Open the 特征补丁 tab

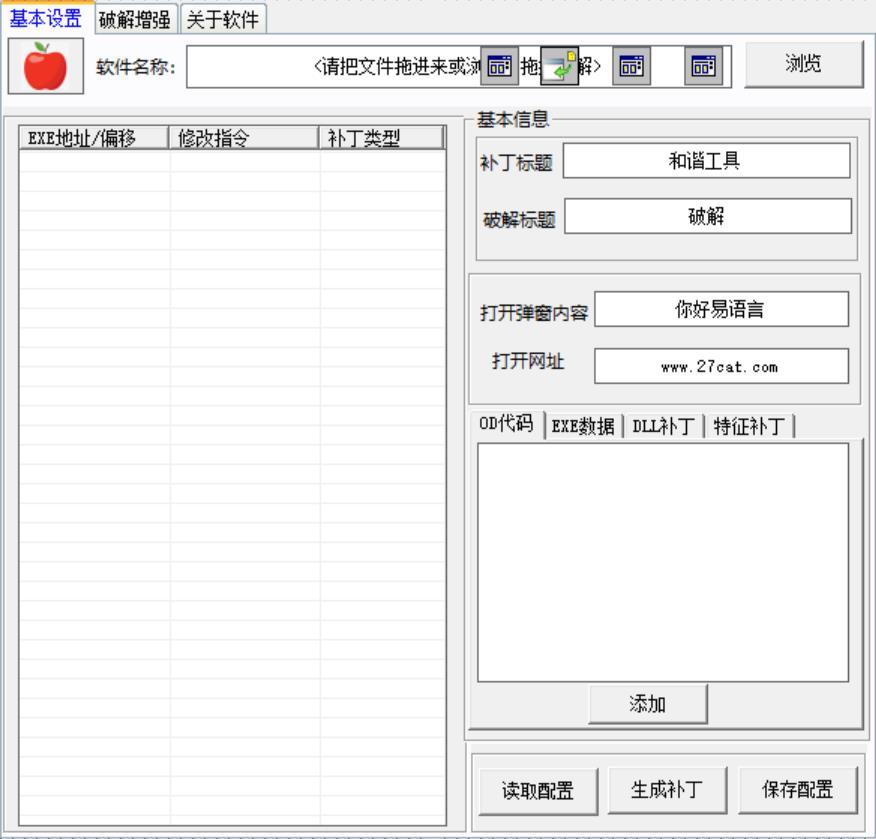749,427
